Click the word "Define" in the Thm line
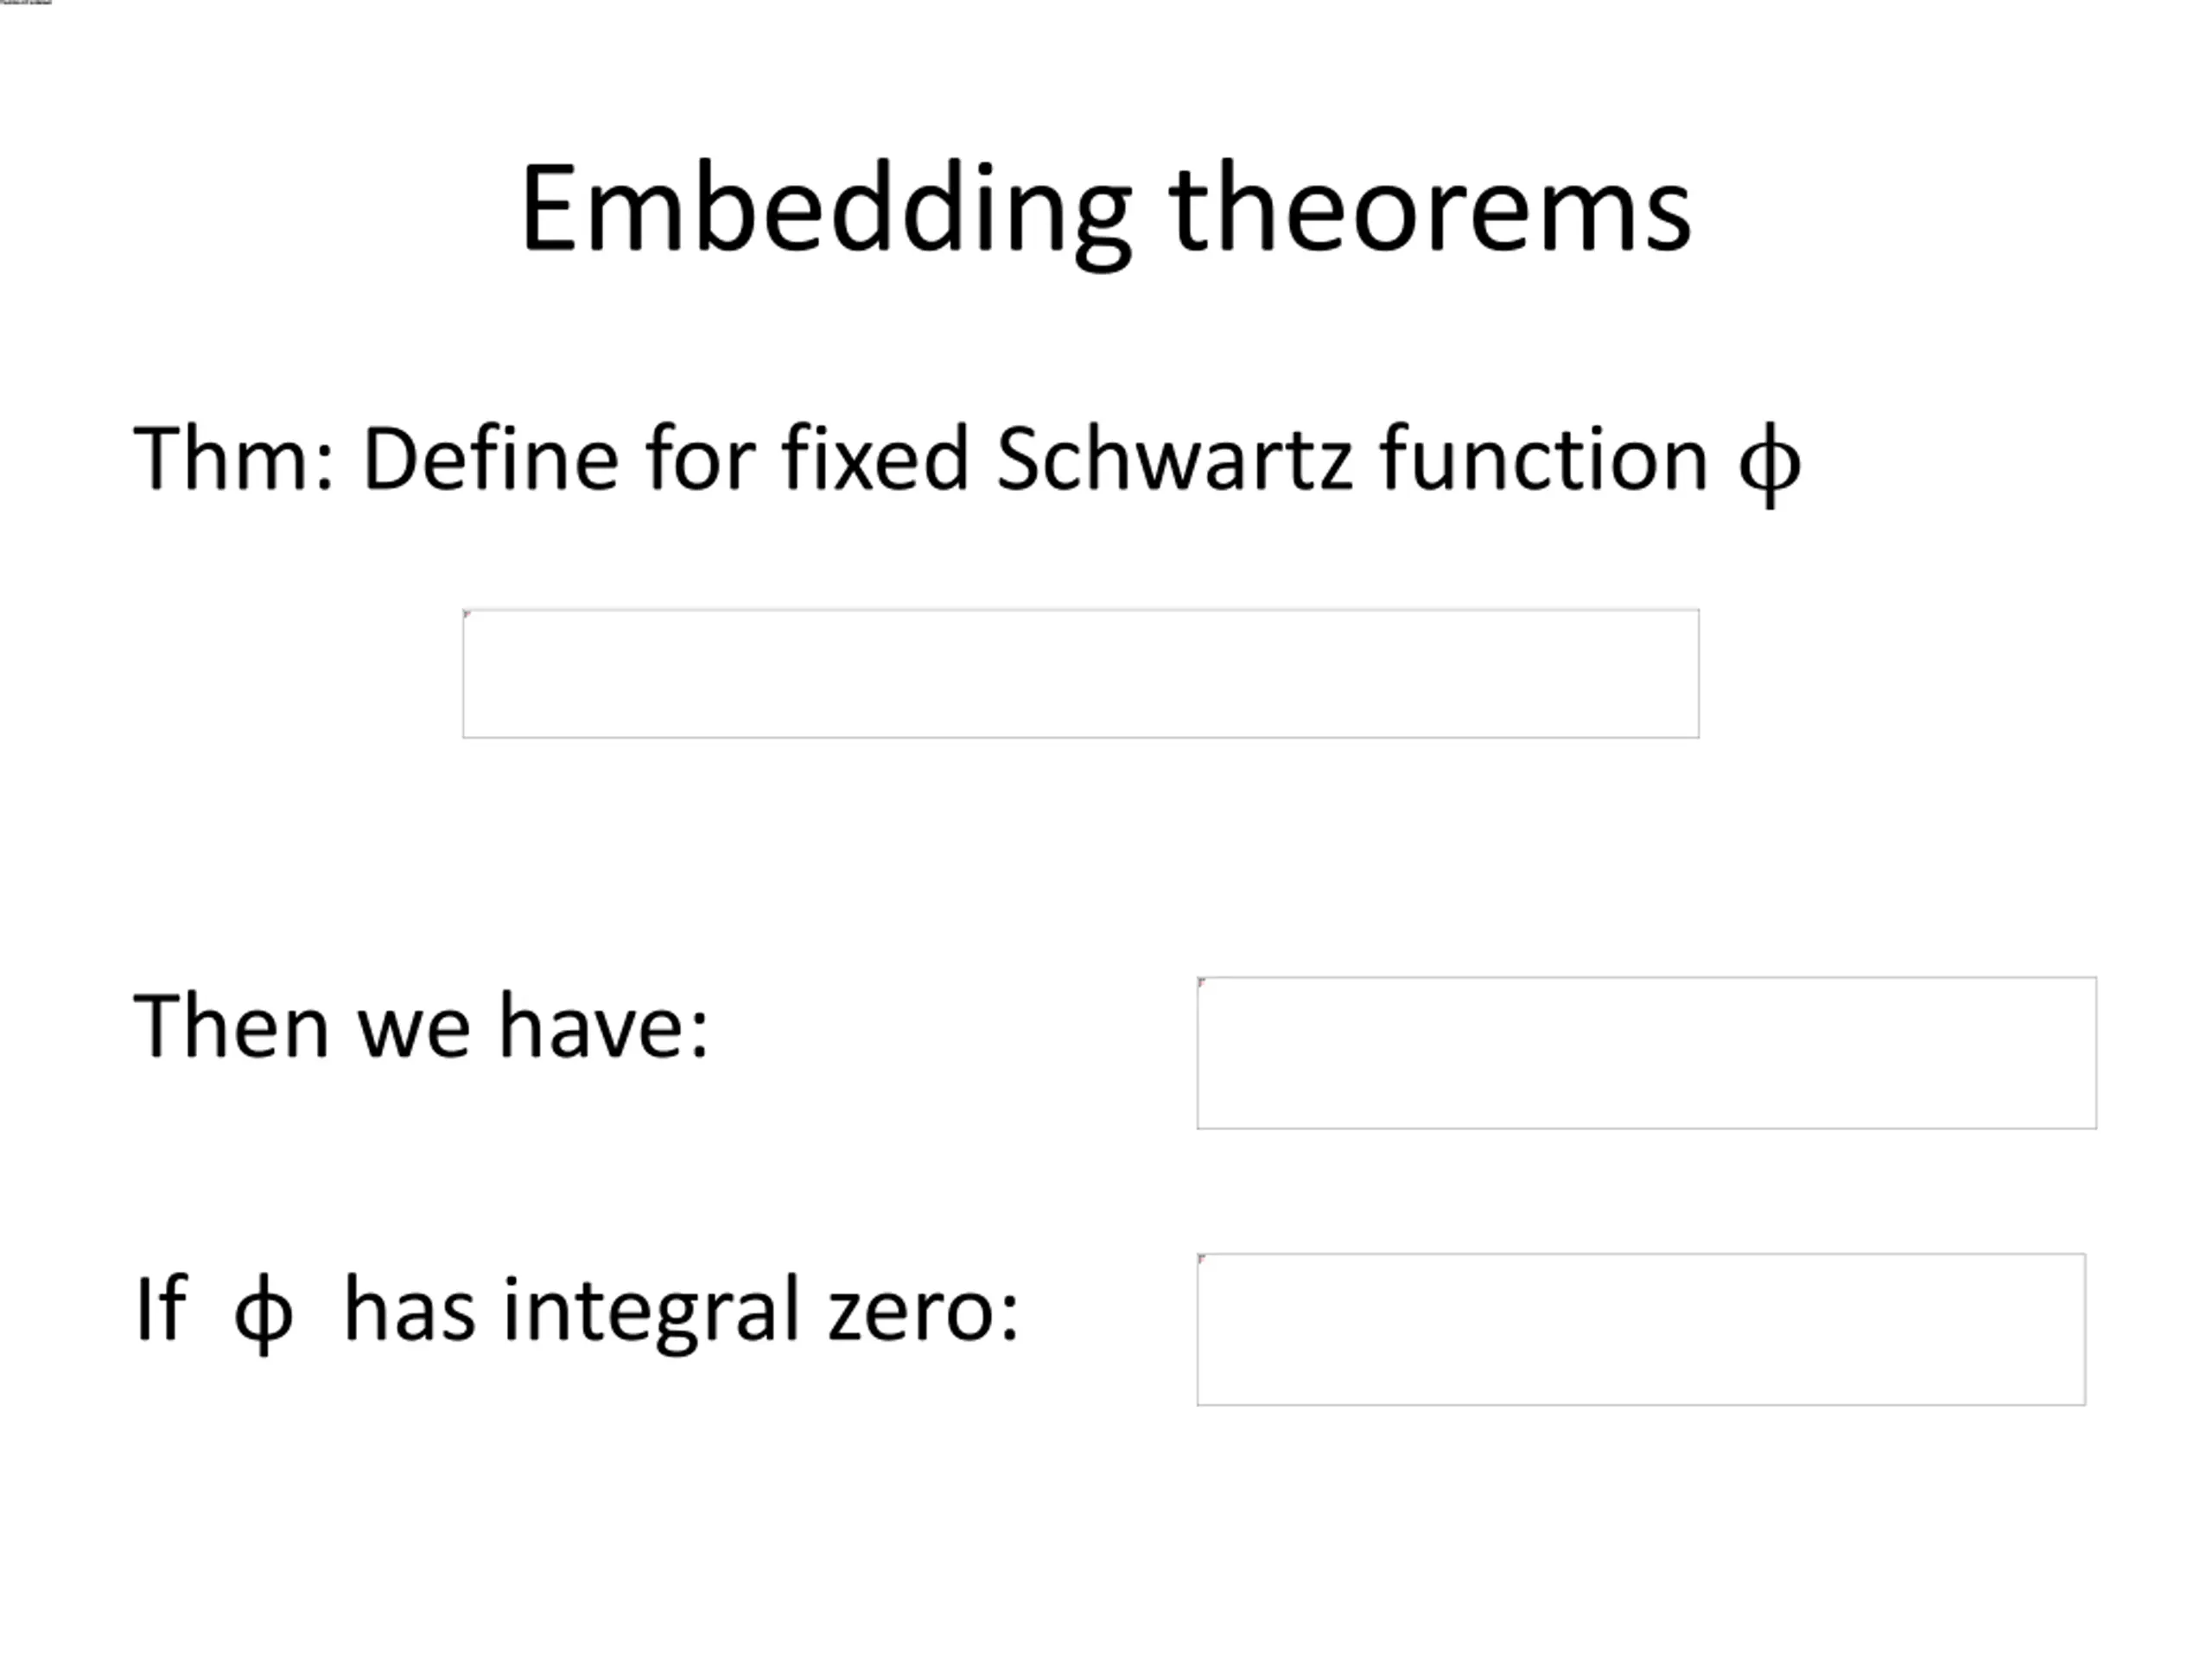Image resolution: width=2212 pixels, height=1659 pixels. tap(490, 458)
